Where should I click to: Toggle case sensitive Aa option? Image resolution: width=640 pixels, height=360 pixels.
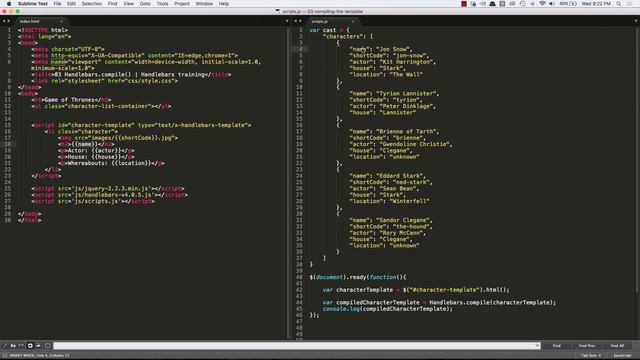[13, 346]
